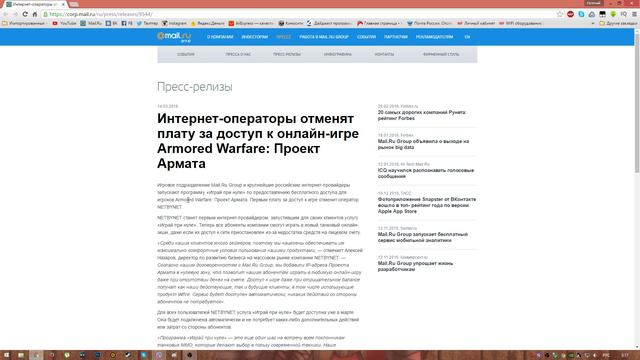Click the Пресс-релизы page heading
640x360 pixels.
(x=195, y=87)
